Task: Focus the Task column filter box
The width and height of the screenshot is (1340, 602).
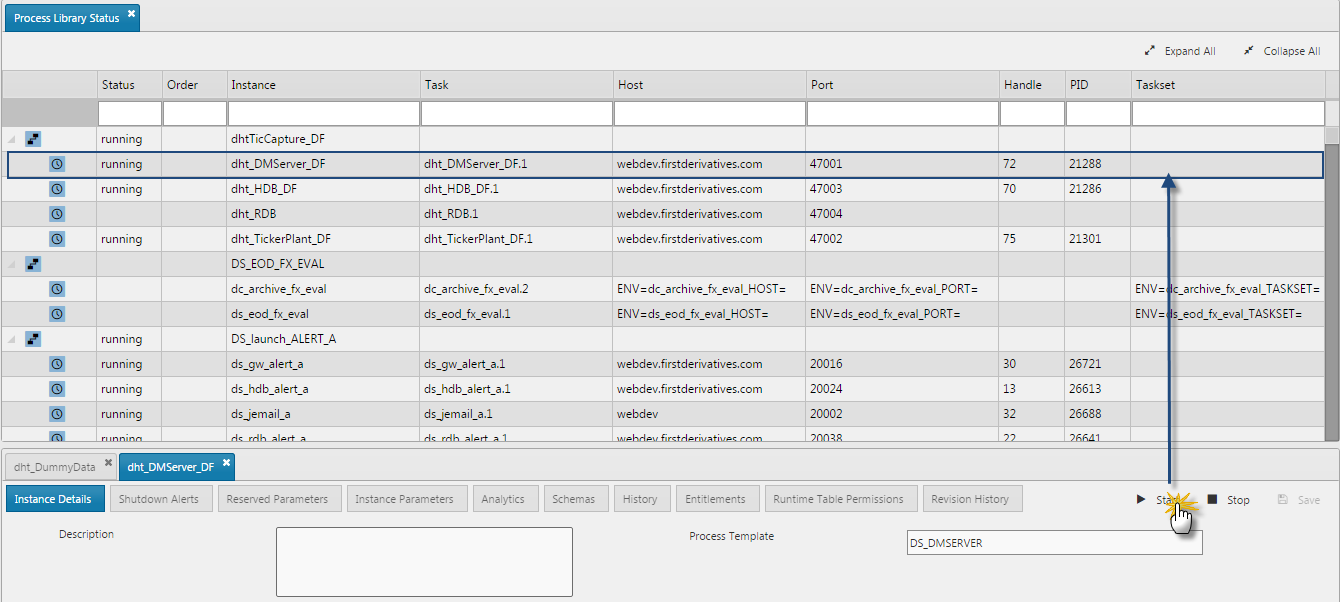Action: tap(516, 113)
